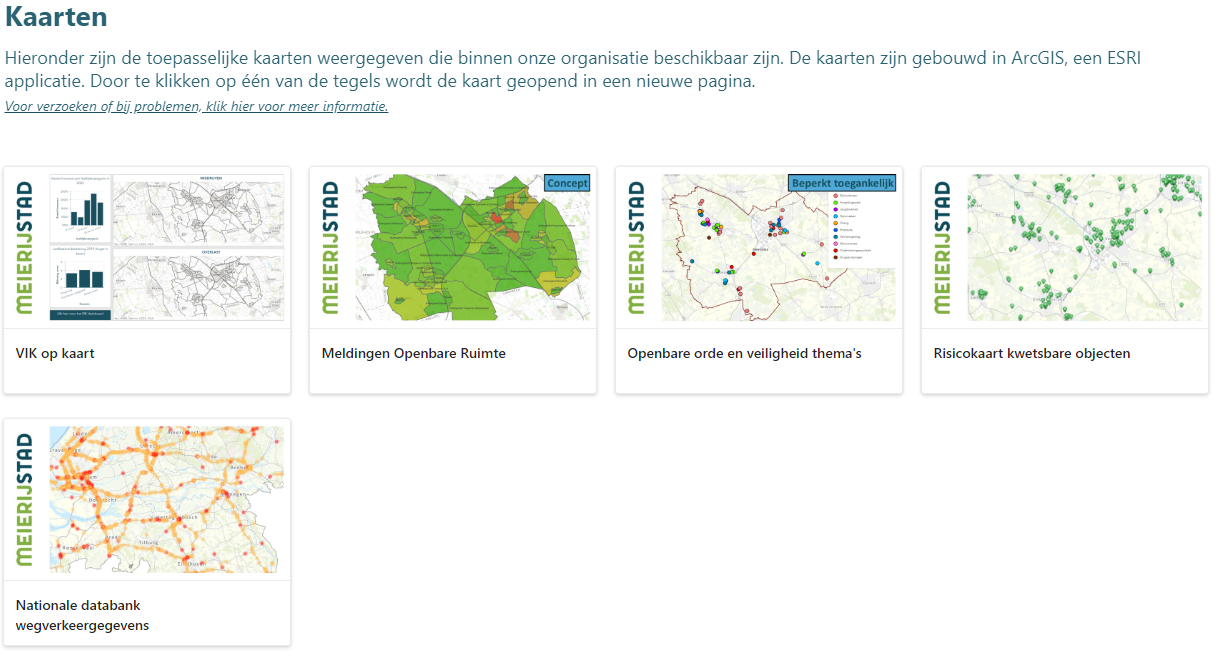Select 'Risicokaart kwetsbare objecten' tile title
Image resolution: width=1218 pixels, height=661 pixels.
pos(1031,353)
